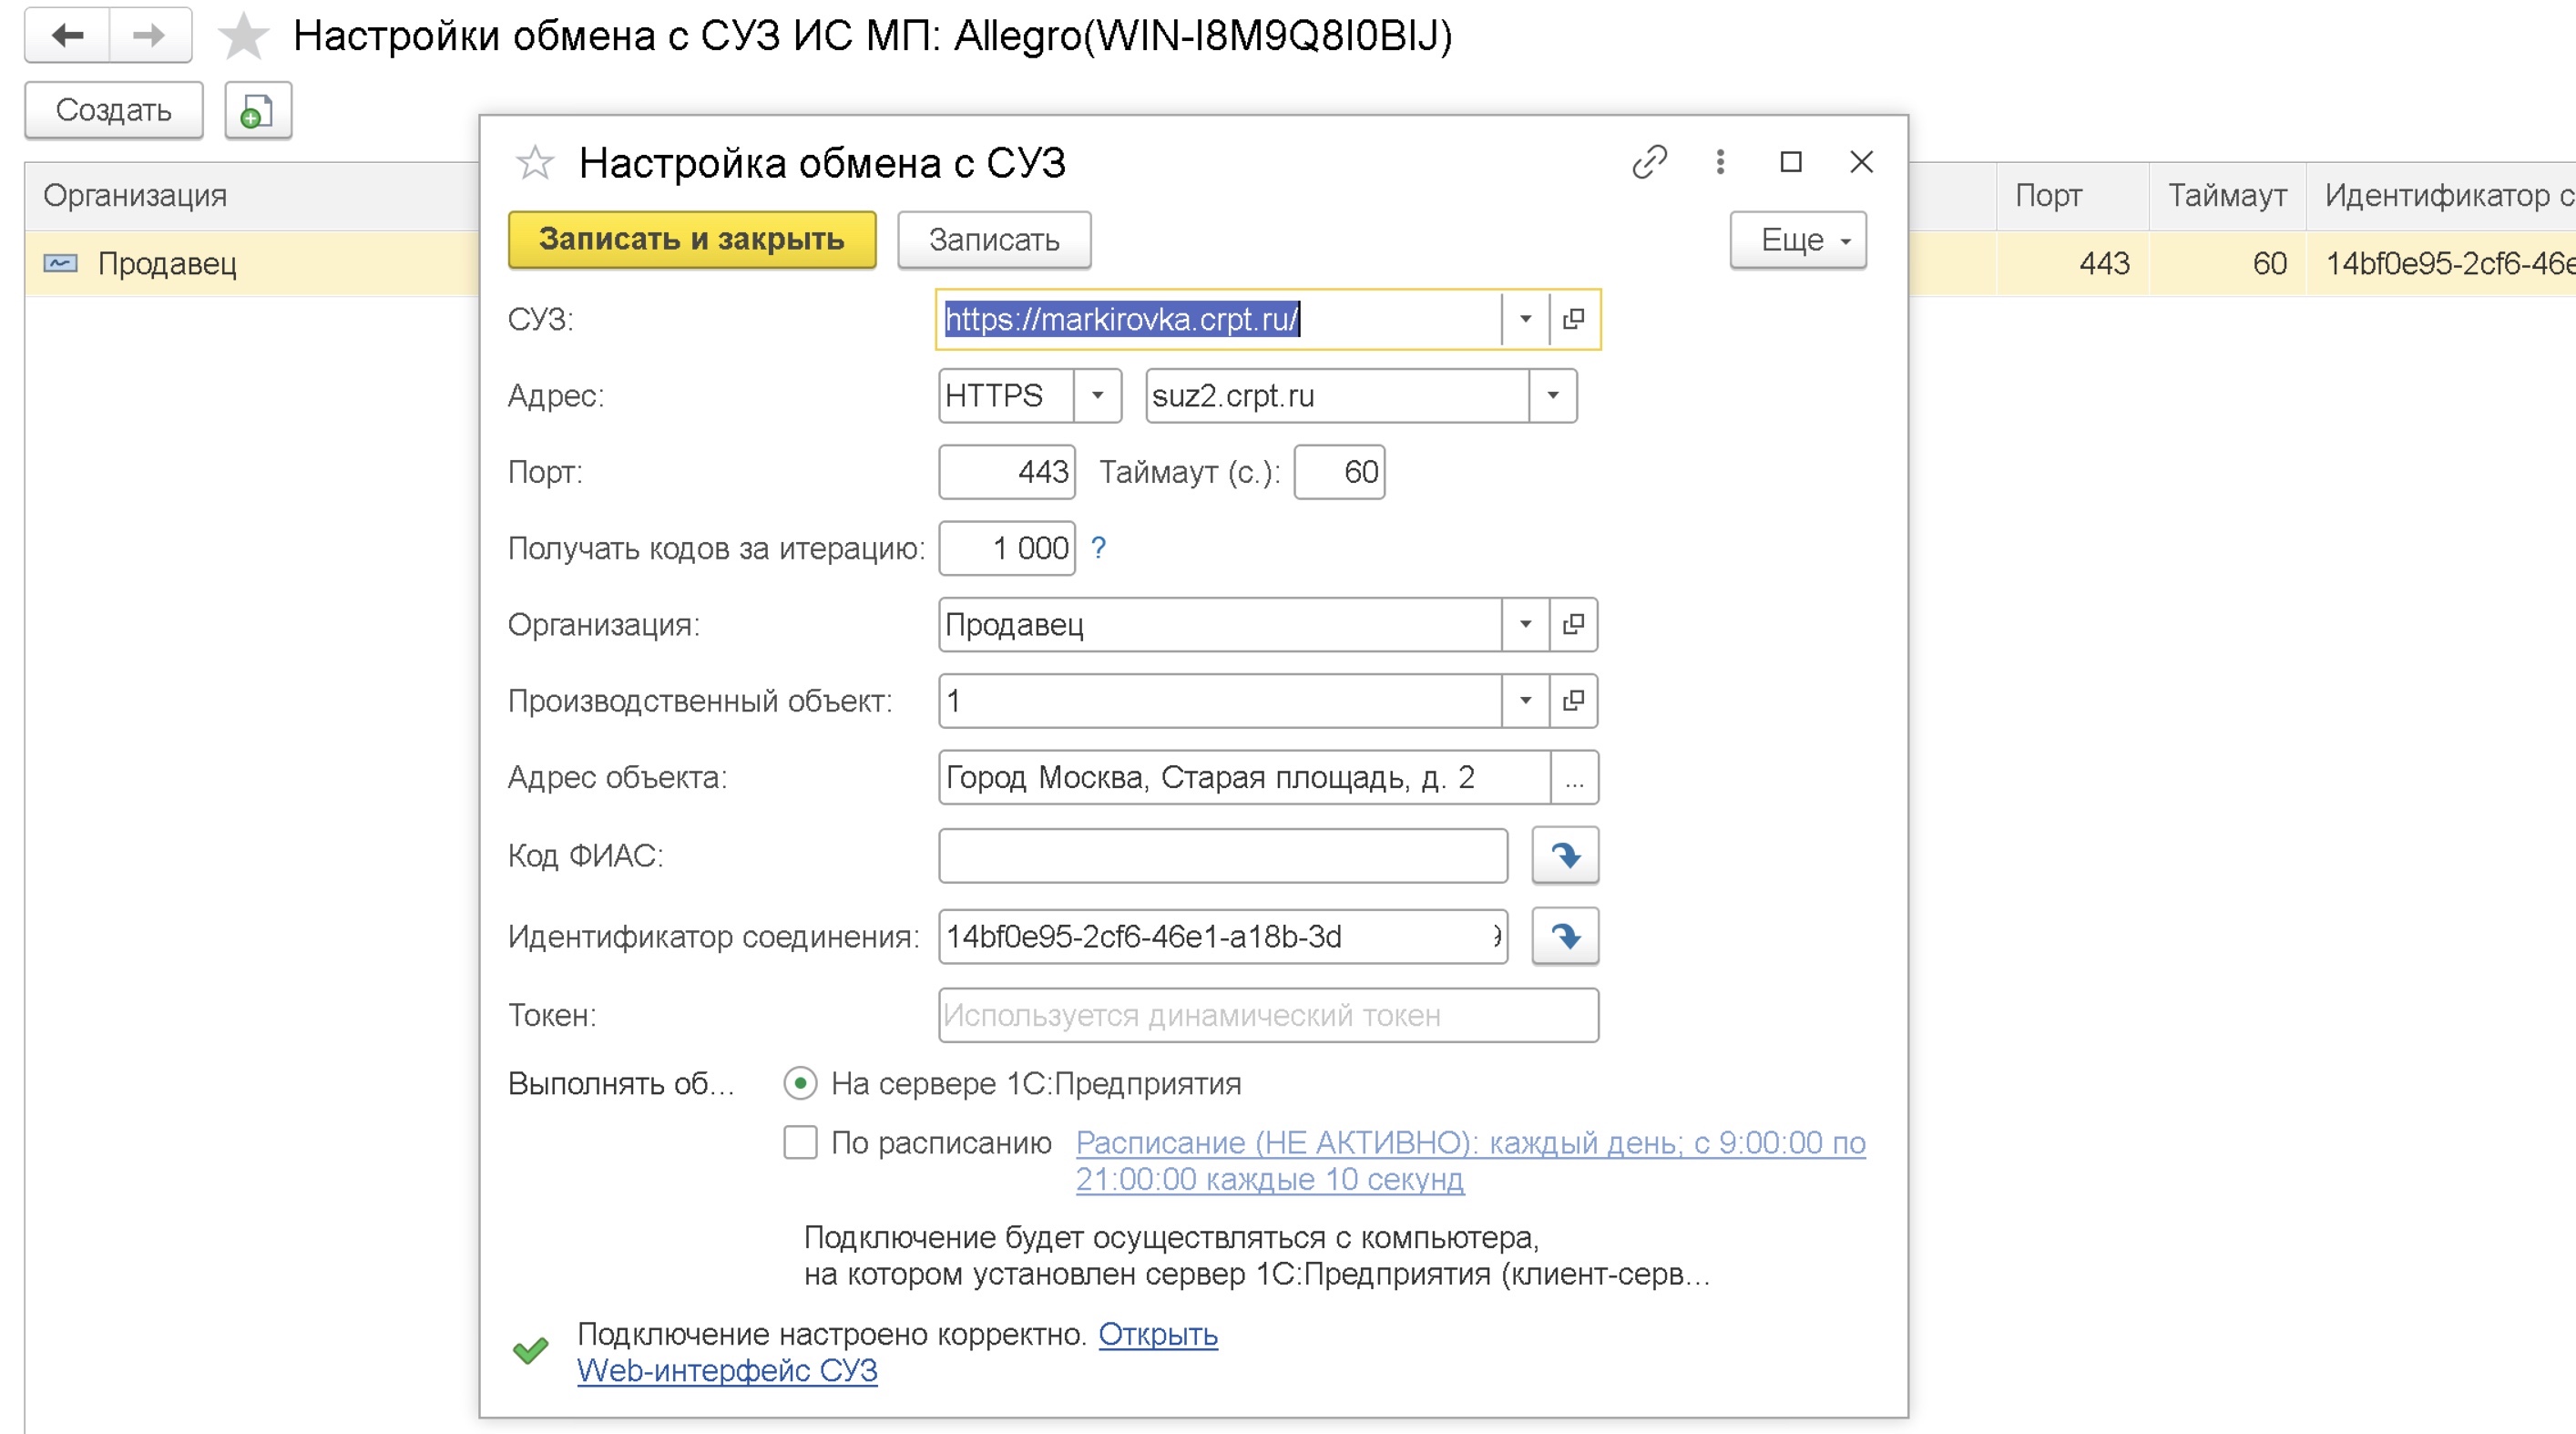Screen dimensions: 2576x1434
Task: Click the Таймаут column header in the list
Action: click(2227, 195)
